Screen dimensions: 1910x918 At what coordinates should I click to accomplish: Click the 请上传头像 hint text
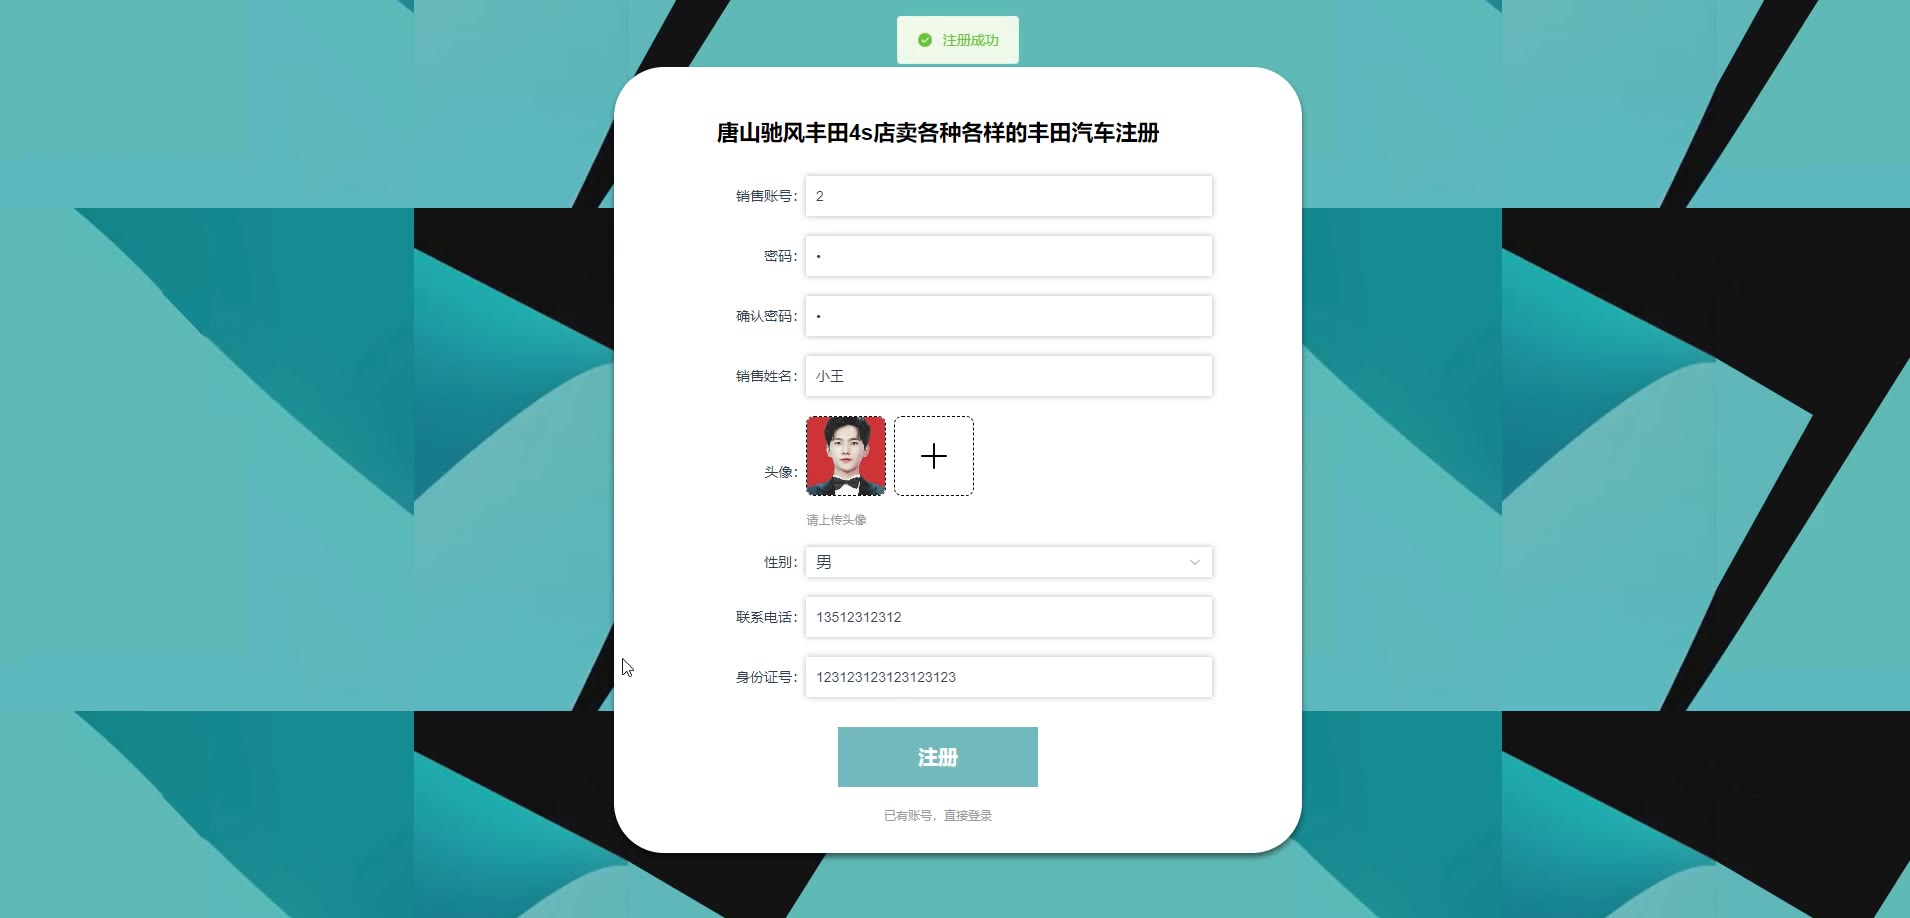point(837,520)
